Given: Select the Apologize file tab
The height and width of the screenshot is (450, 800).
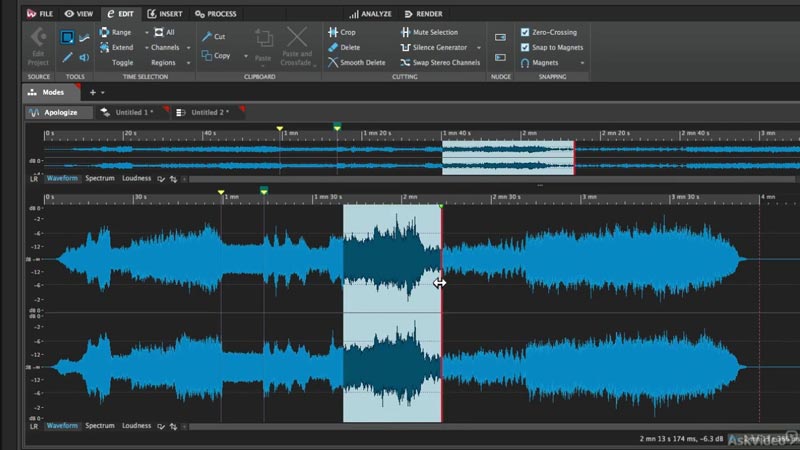Looking at the screenshot, I should point(60,112).
